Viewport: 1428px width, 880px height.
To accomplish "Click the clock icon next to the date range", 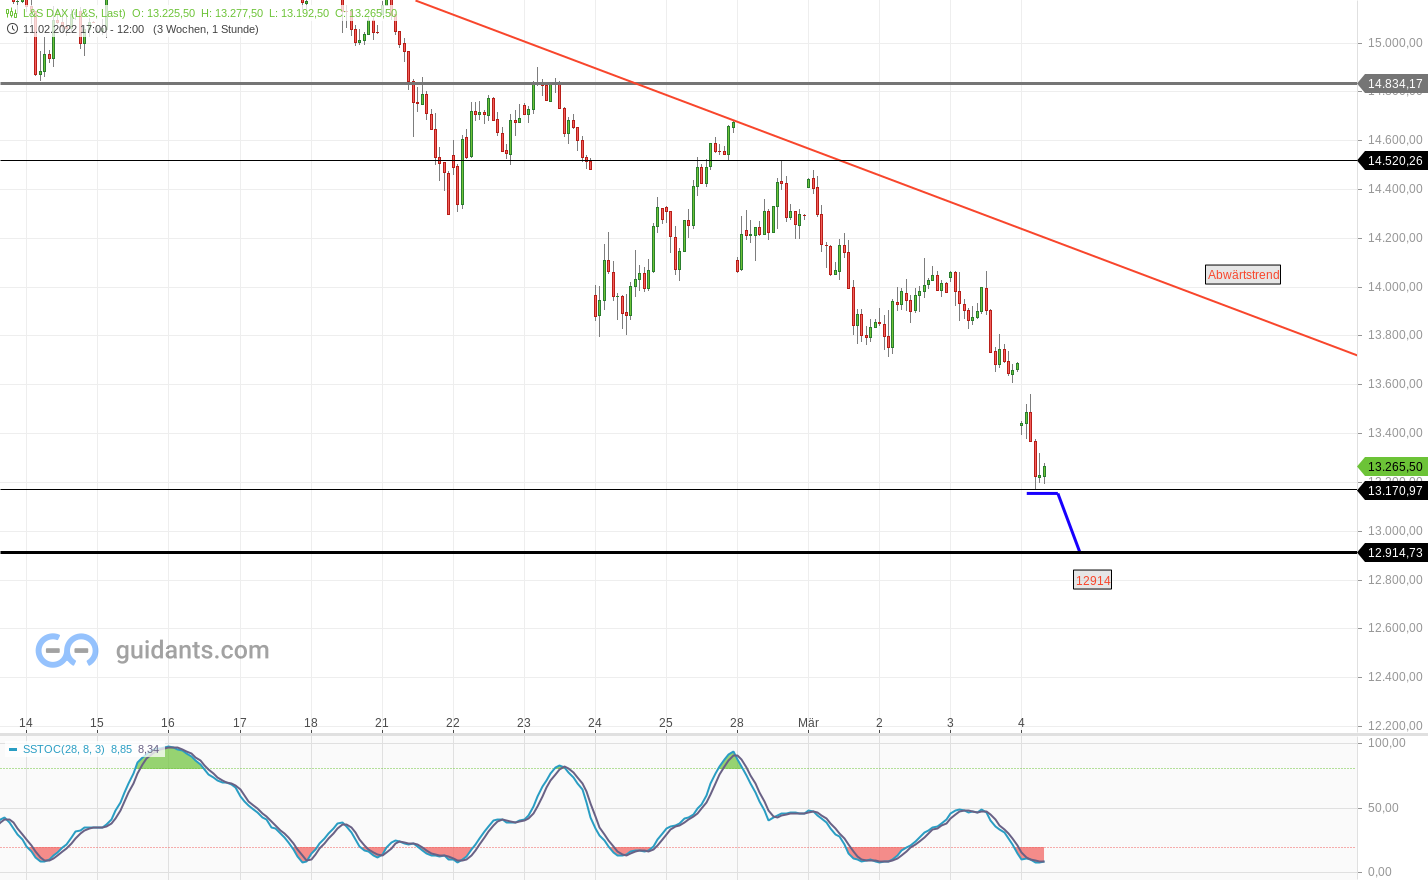I will coord(10,29).
